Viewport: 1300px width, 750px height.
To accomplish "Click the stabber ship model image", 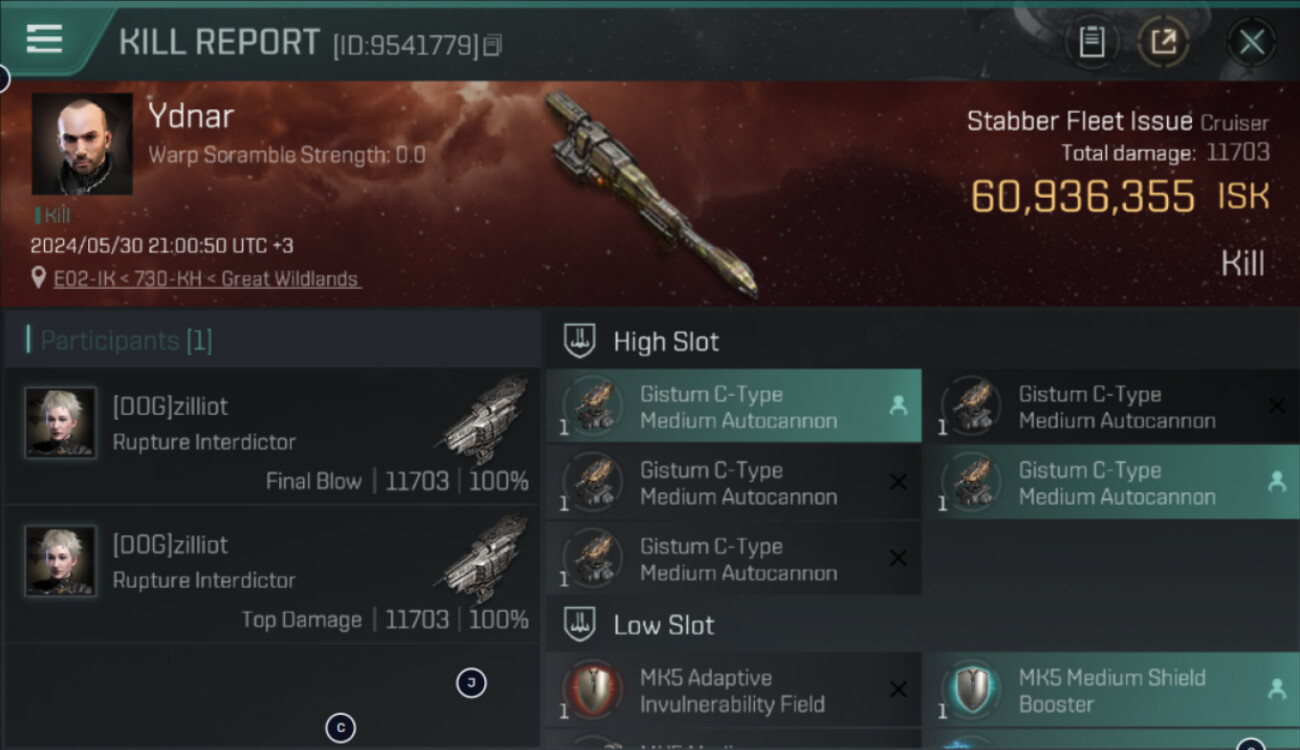I will (650, 195).
